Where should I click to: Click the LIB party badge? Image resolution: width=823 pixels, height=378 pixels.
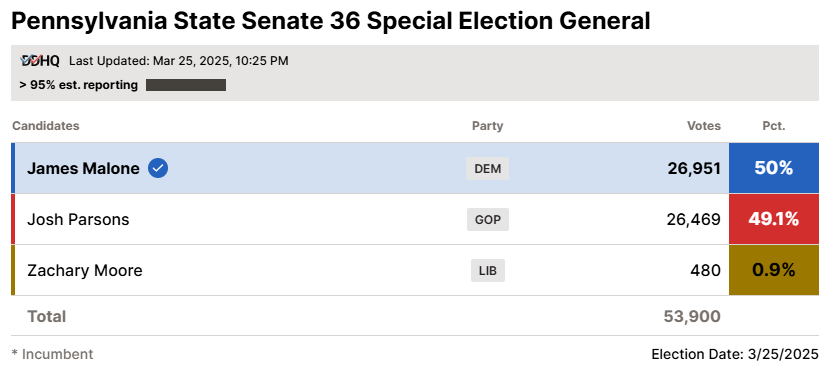[x=488, y=271]
